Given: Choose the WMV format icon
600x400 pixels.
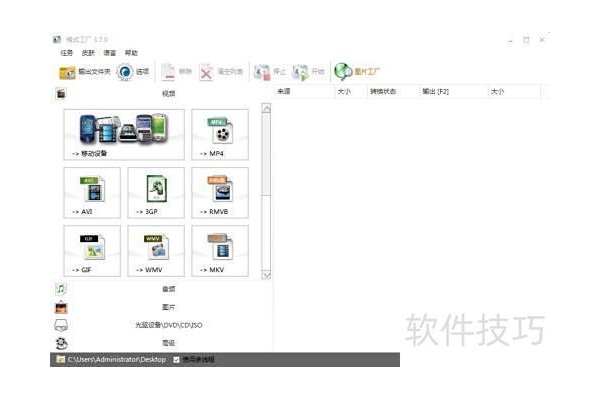Looking at the screenshot, I should (155, 249).
